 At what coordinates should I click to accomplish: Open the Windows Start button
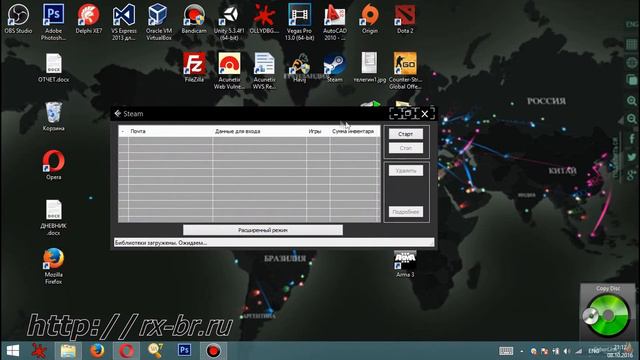click(13, 351)
